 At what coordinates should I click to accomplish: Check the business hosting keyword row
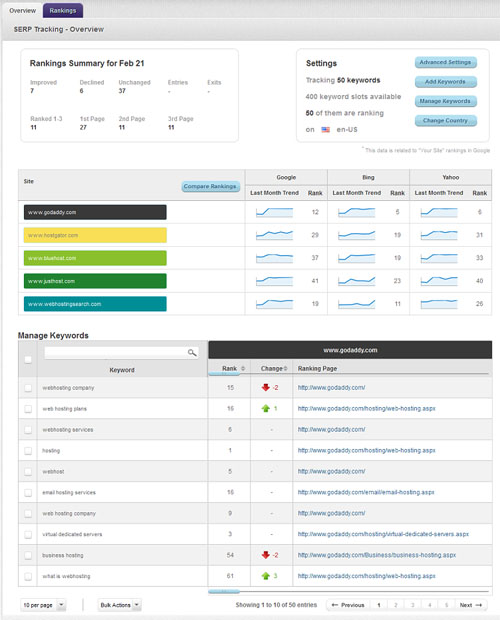tap(28, 556)
